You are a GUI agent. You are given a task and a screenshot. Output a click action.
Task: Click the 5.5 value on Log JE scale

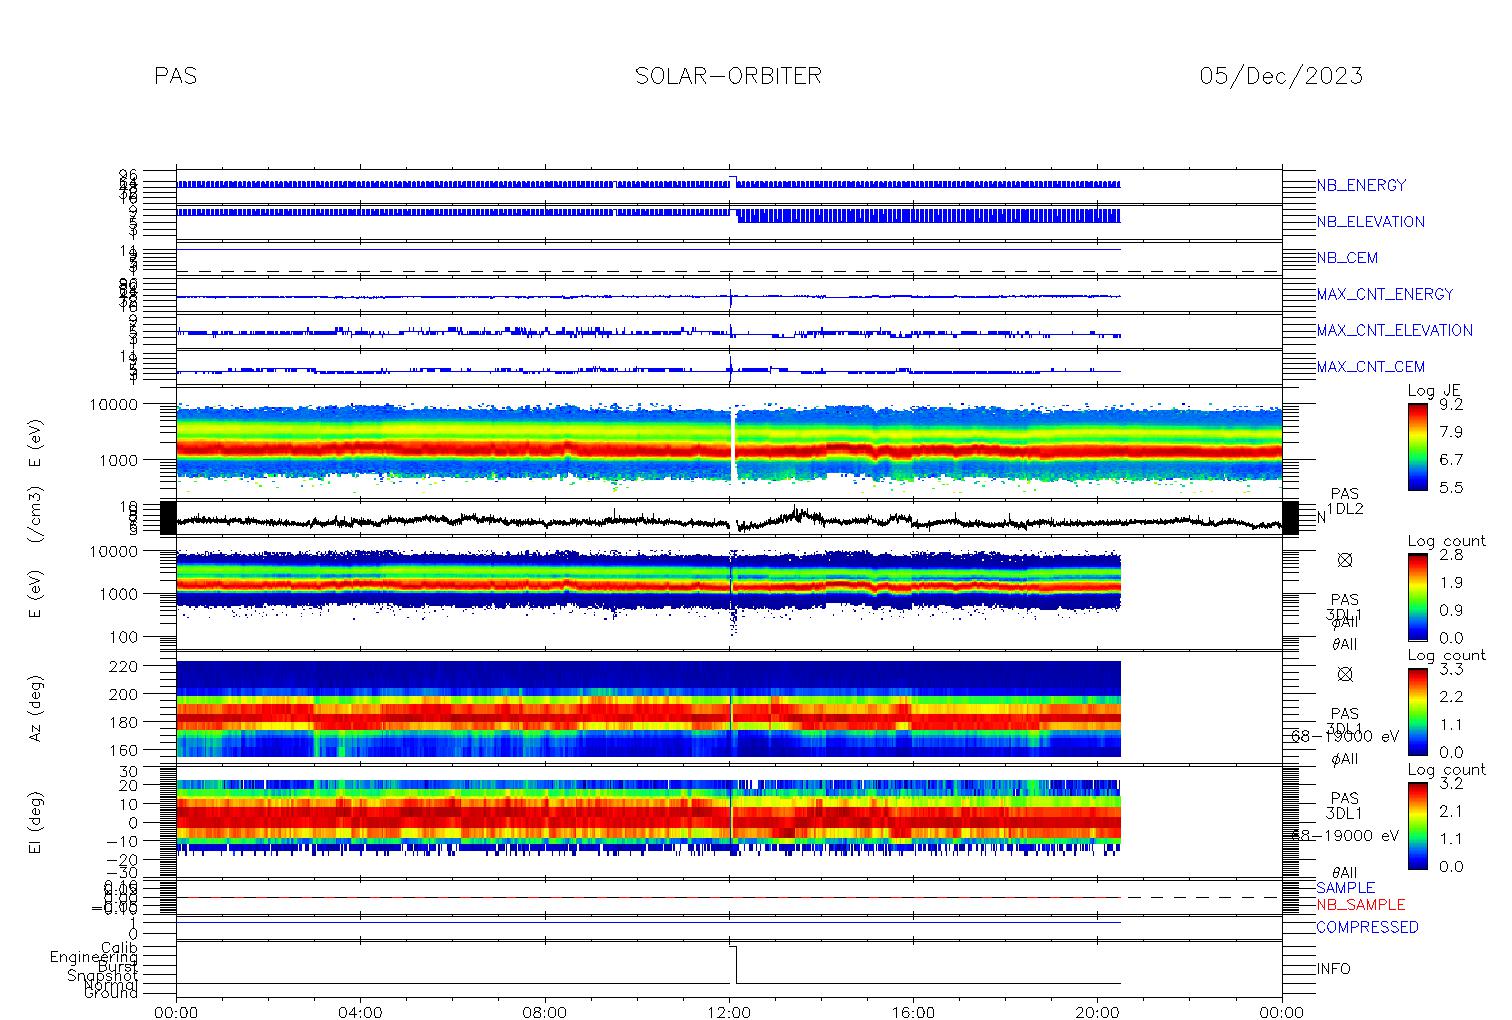coord(1450,488)
